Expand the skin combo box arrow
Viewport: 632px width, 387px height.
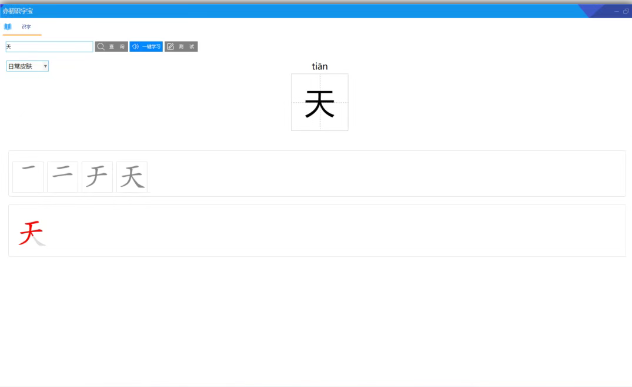(x=45, y=66)
